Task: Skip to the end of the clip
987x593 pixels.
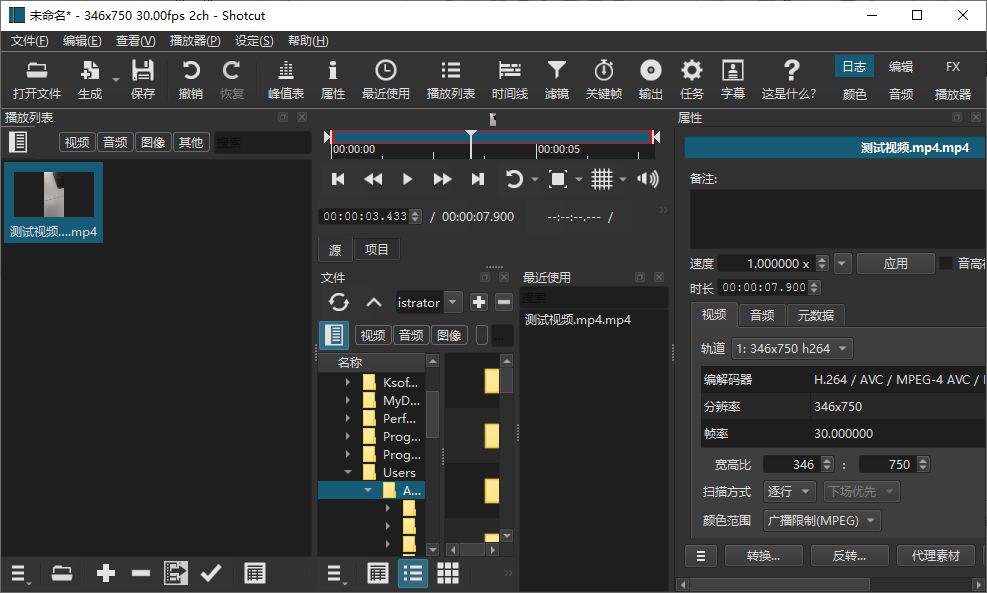Action: click(478, 179)
